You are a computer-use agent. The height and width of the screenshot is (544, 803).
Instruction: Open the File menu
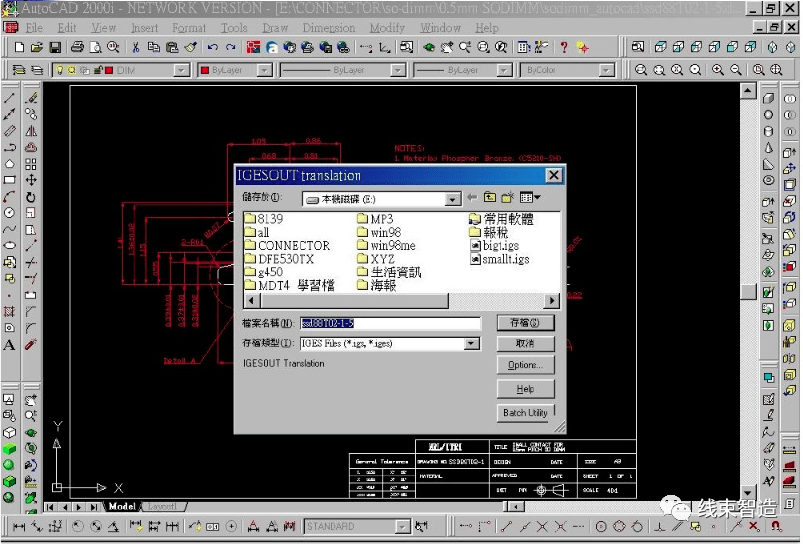[x=34, y=28]
